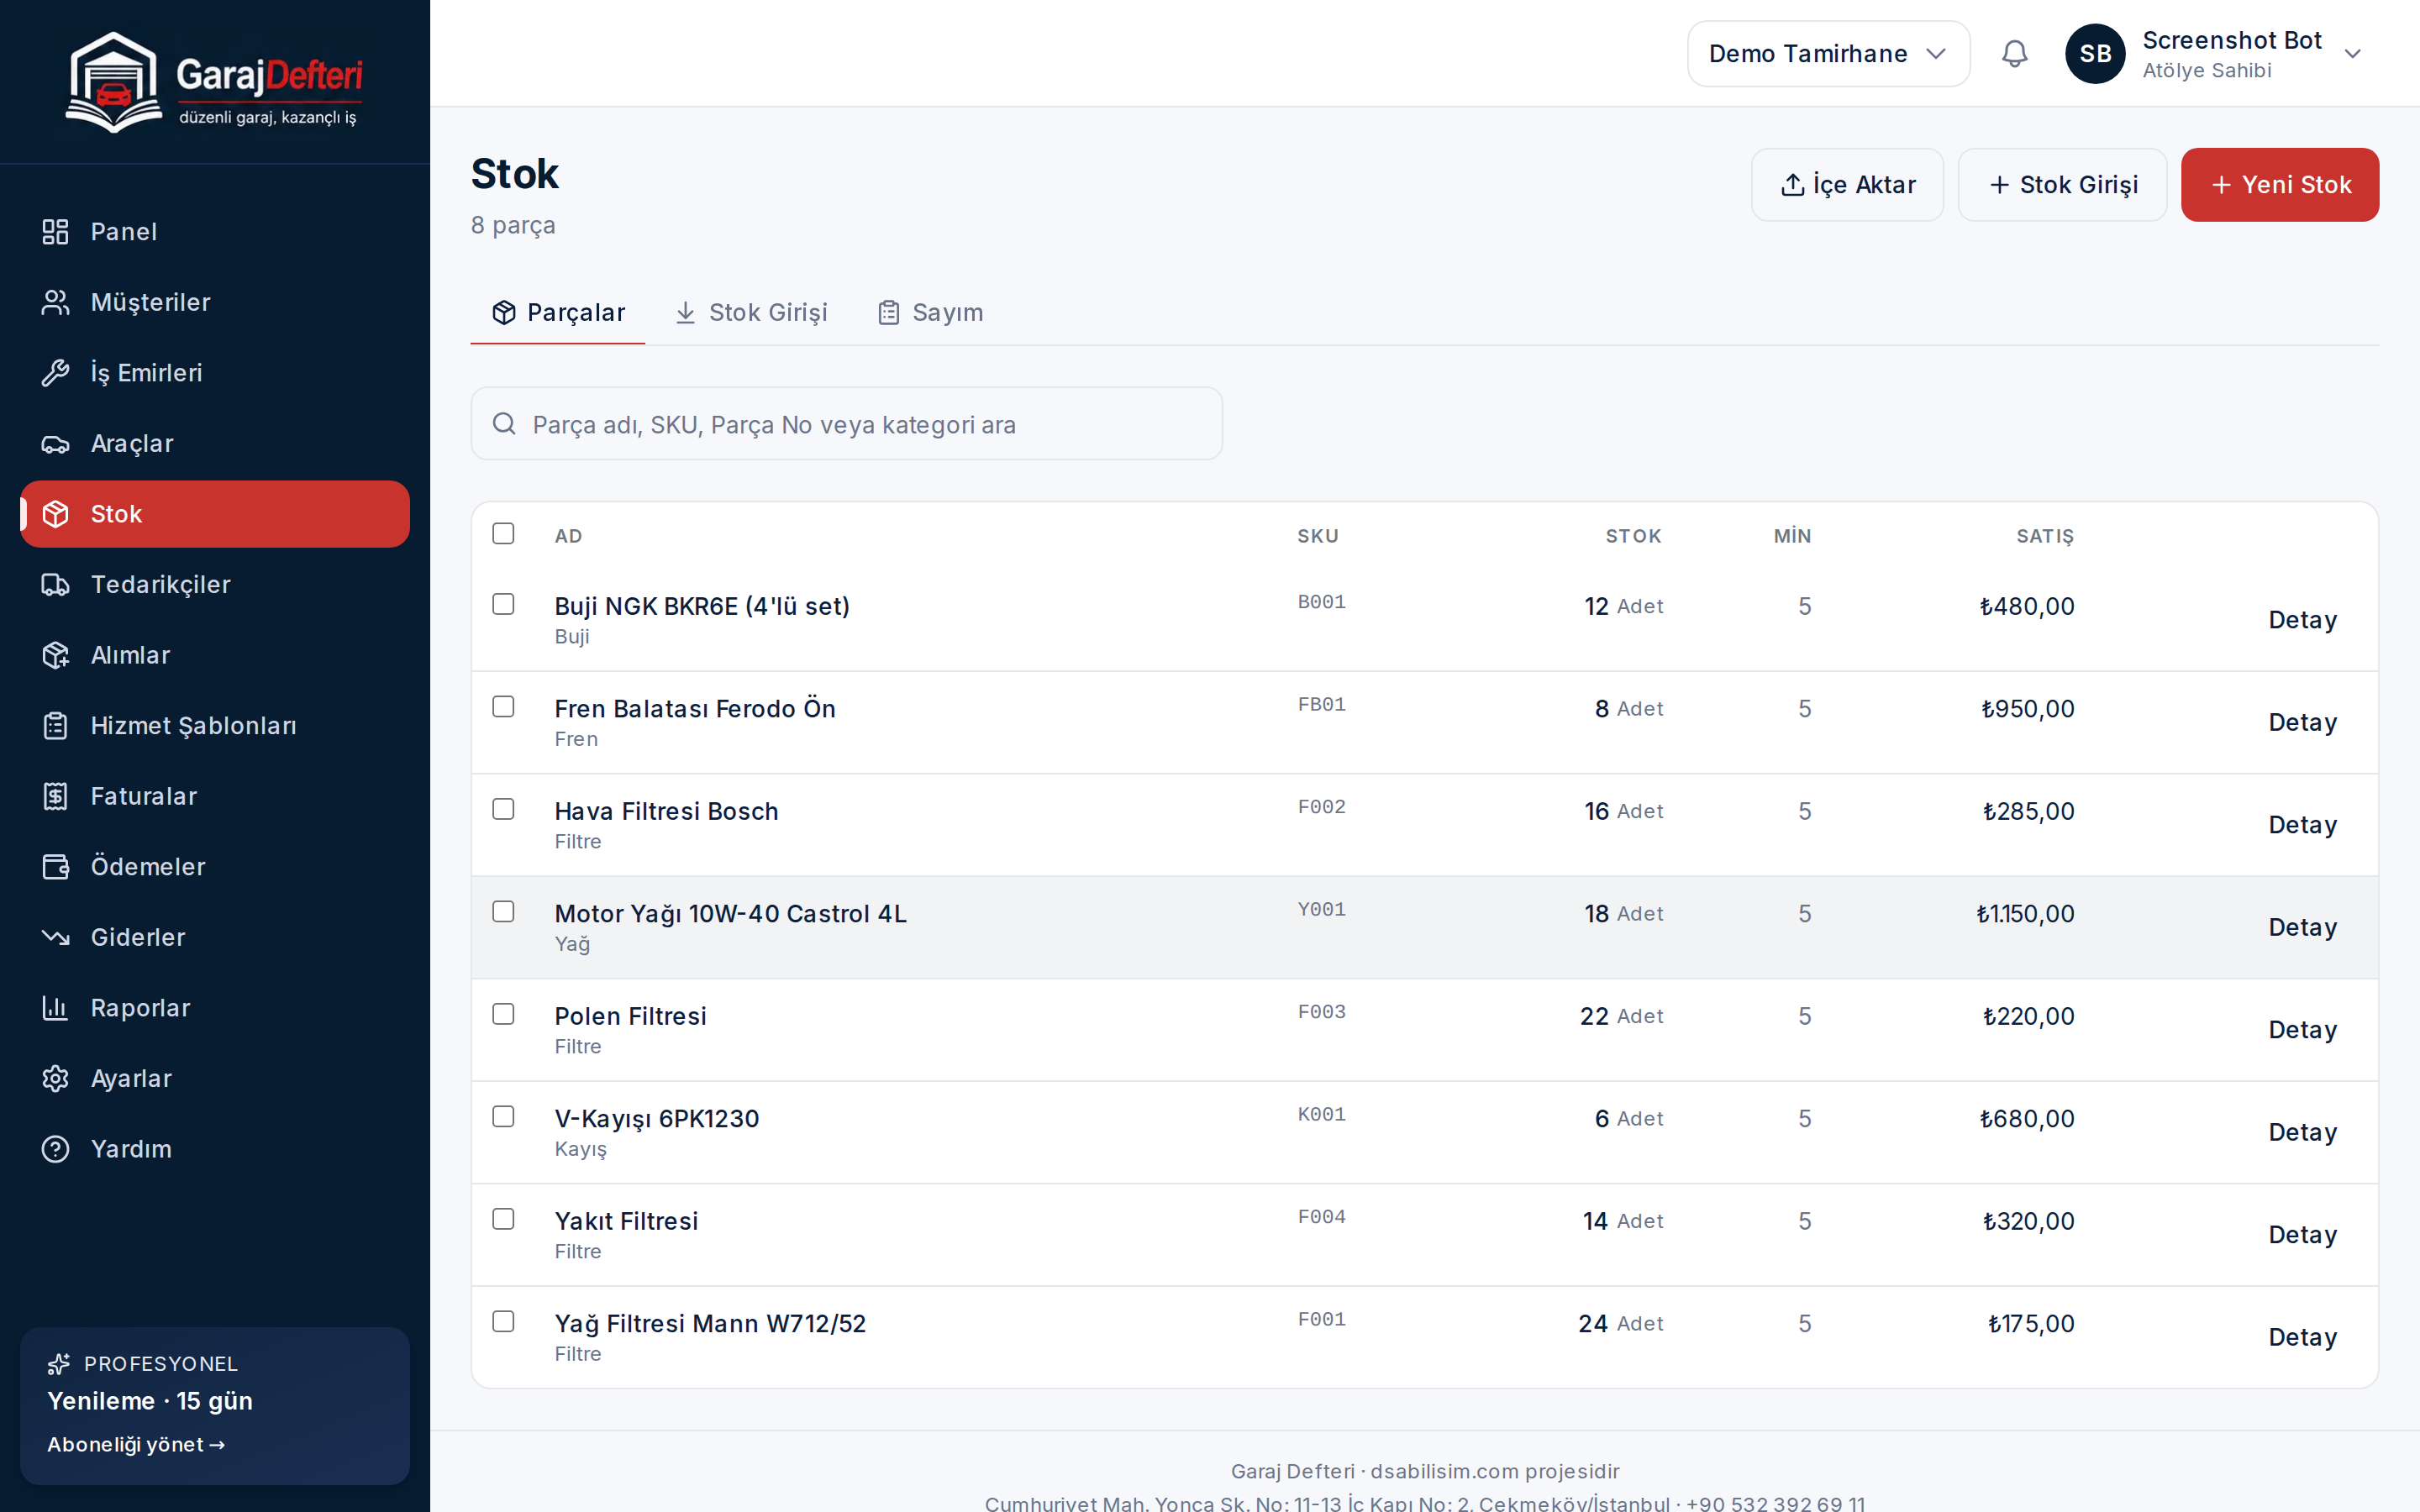Click the search magnifier icon
This screenshot has width=2420, height=1512.
[504, 424]
